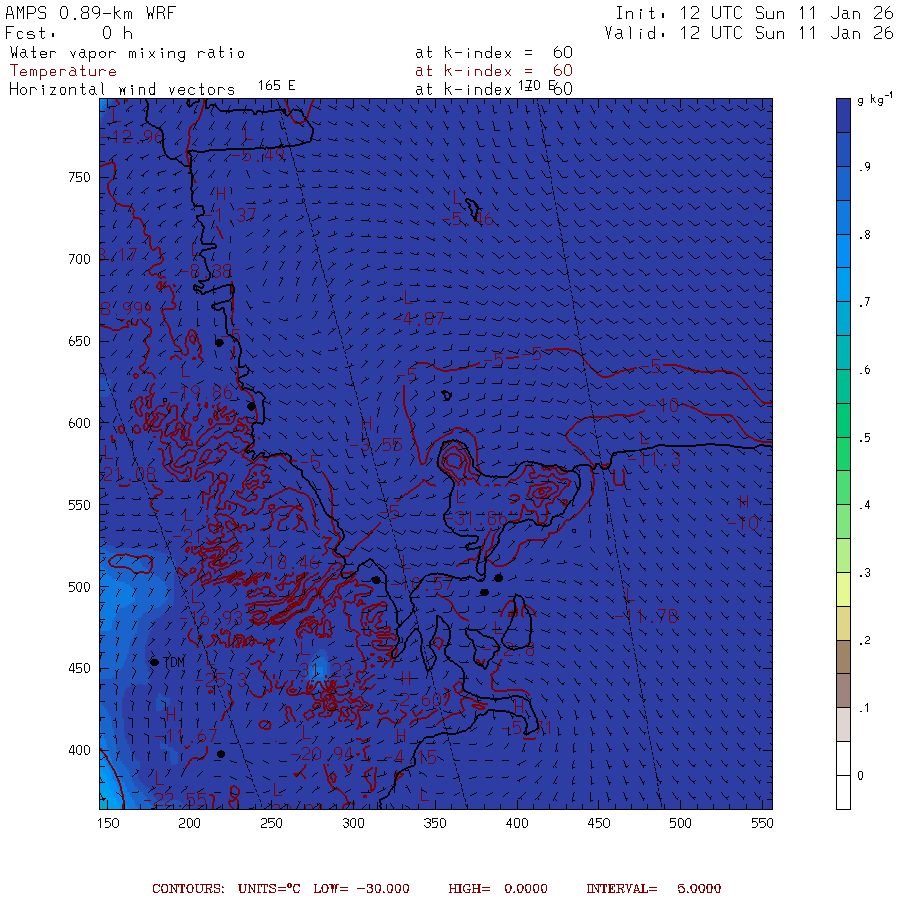Click the '.7' color scale value

click(x=864, y=302)
